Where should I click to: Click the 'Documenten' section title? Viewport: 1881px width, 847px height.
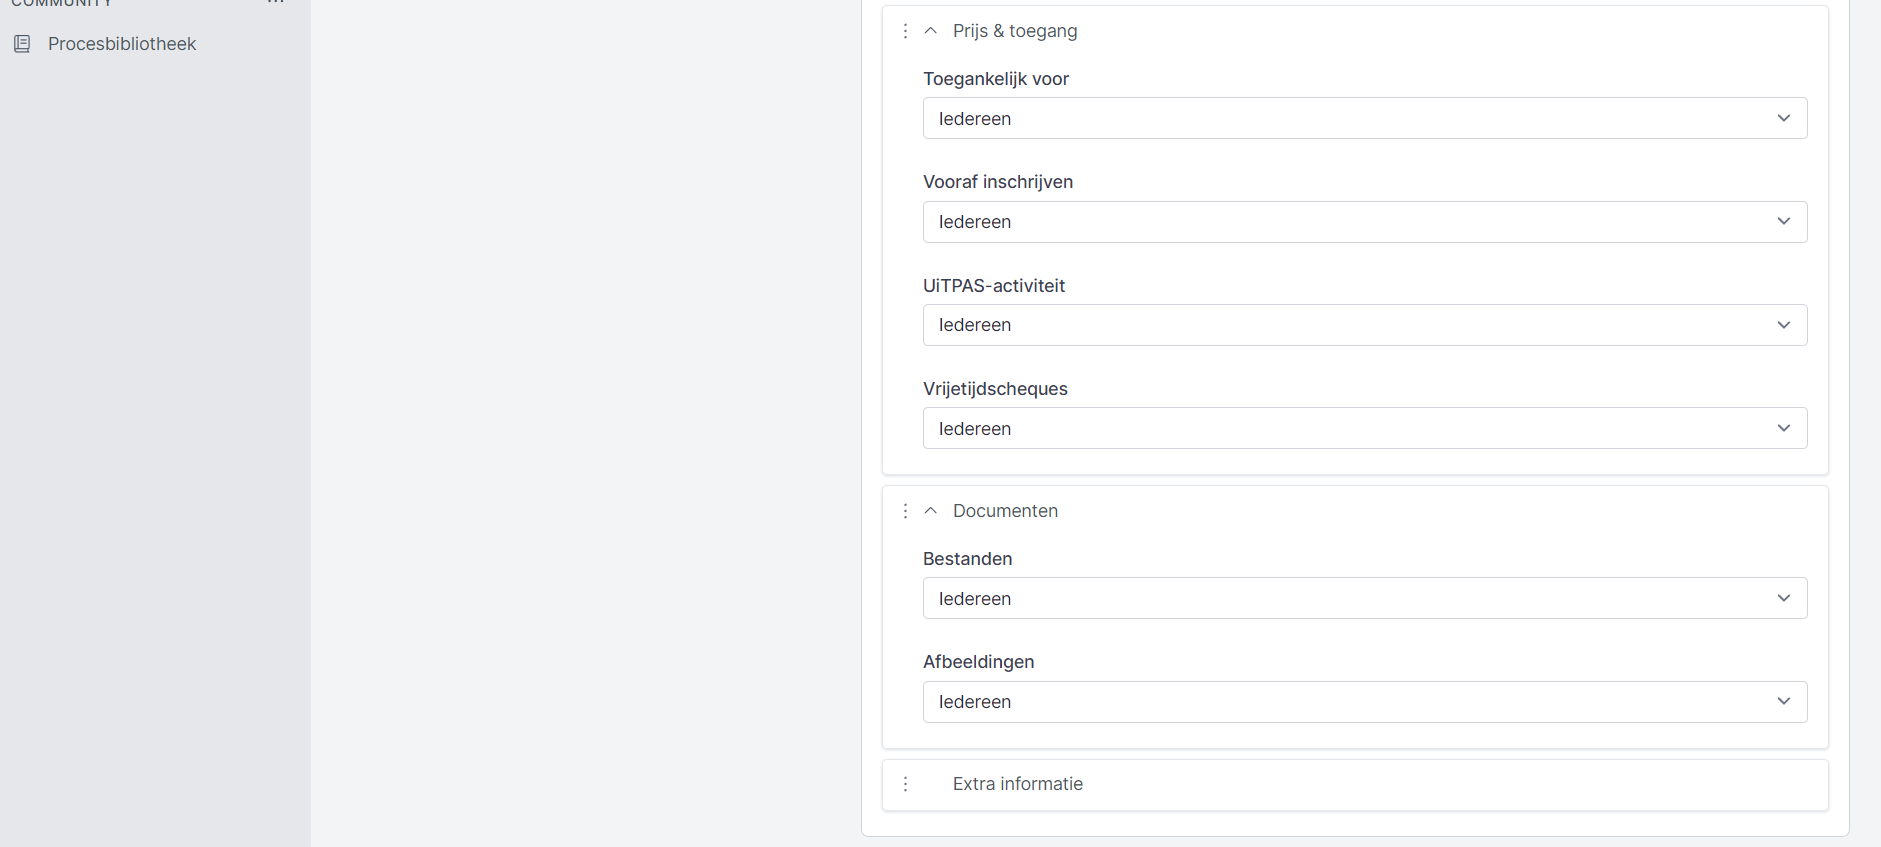click(x=1005, y=511)
